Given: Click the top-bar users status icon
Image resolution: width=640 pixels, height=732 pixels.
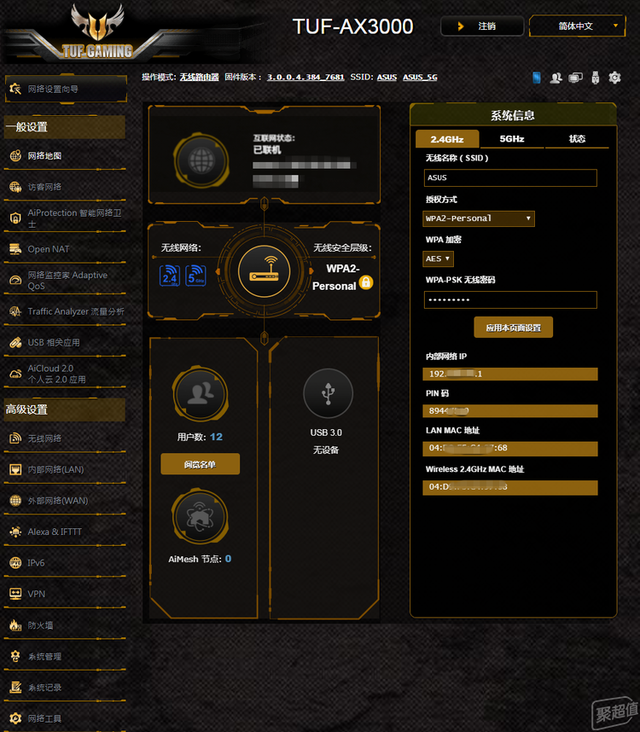Looking at the screenshot, I should pos(556,77).
